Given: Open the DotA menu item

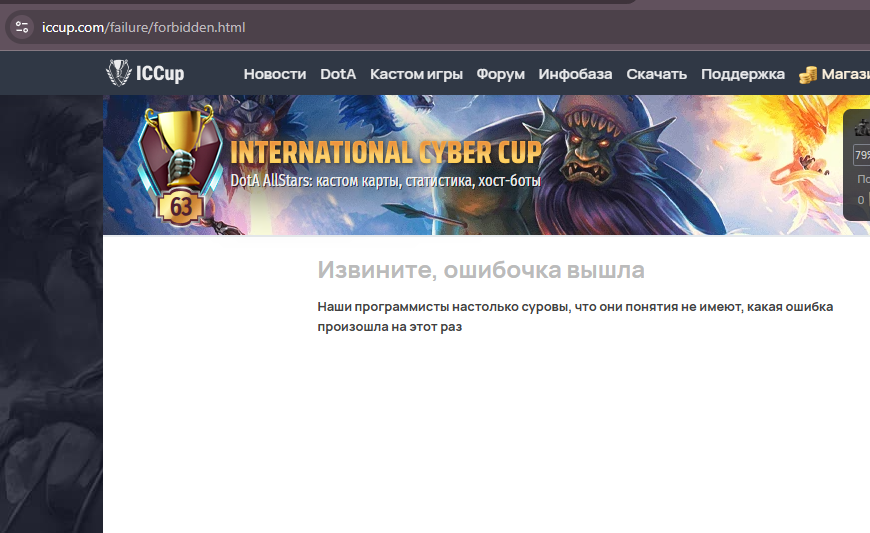Looking at the screenshot, I should click(x=338, y=74).
